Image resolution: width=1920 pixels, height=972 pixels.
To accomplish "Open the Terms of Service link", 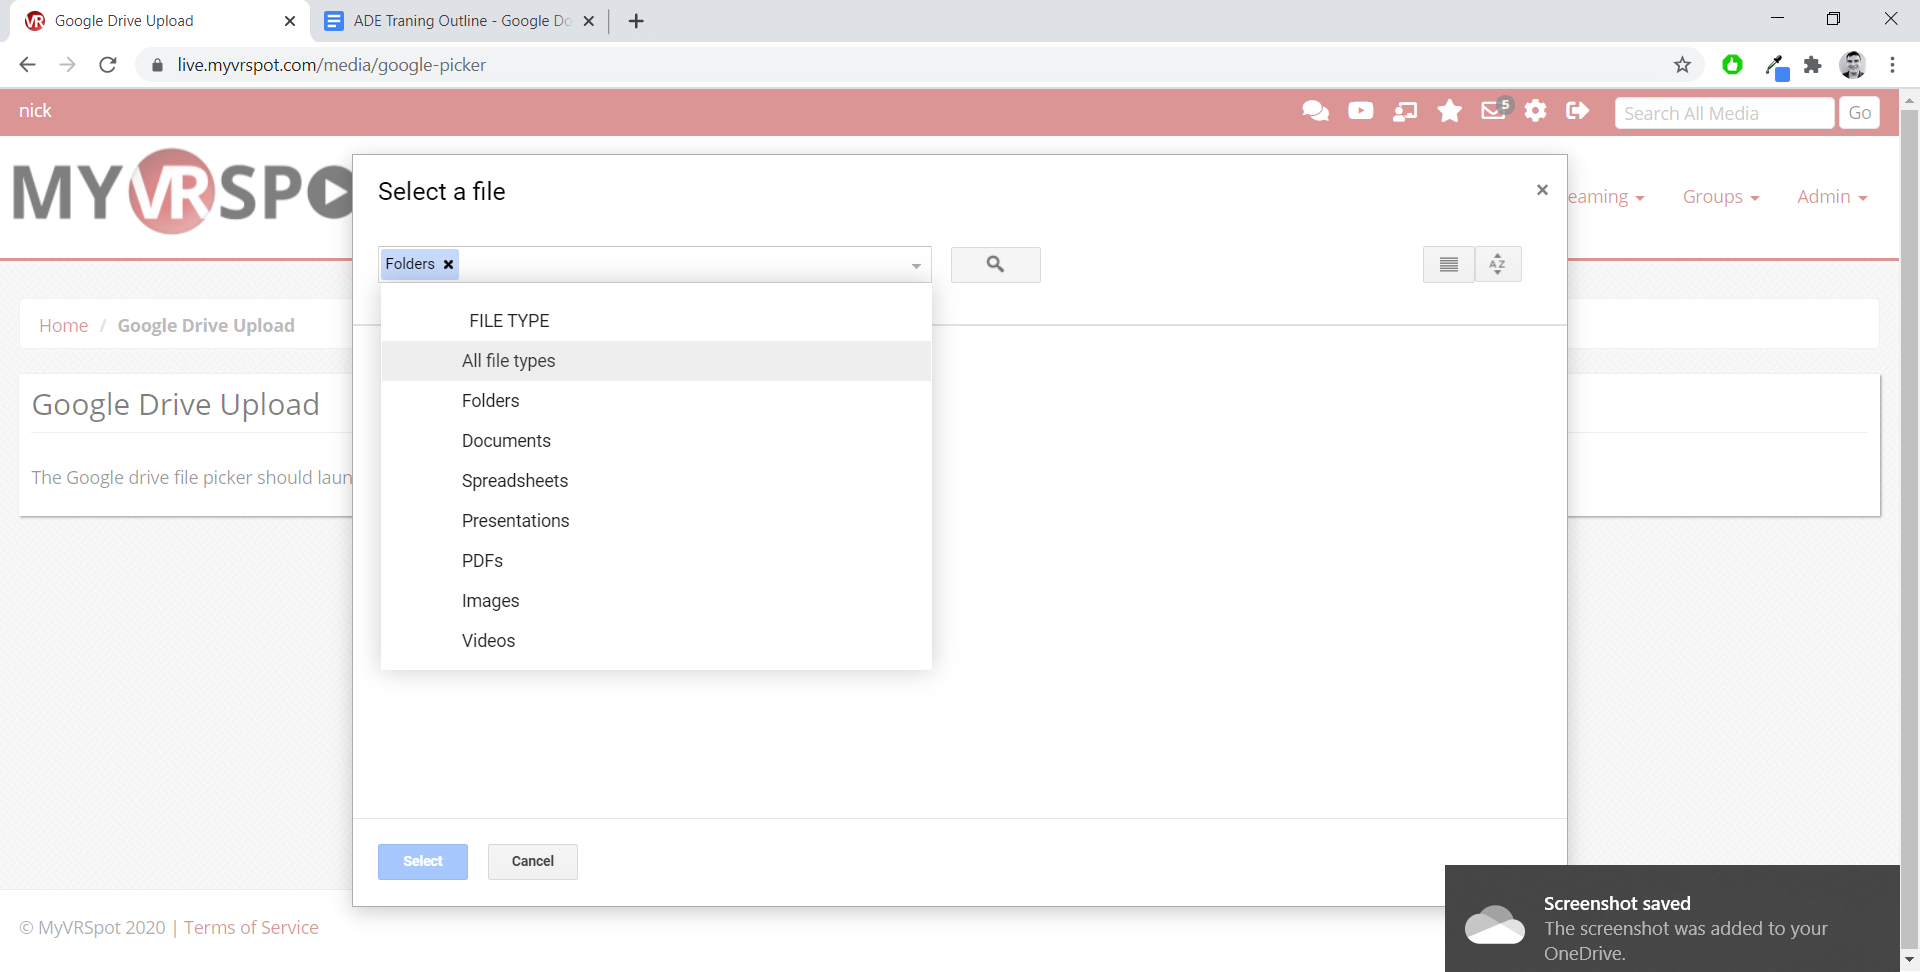I will click(251, 927).
